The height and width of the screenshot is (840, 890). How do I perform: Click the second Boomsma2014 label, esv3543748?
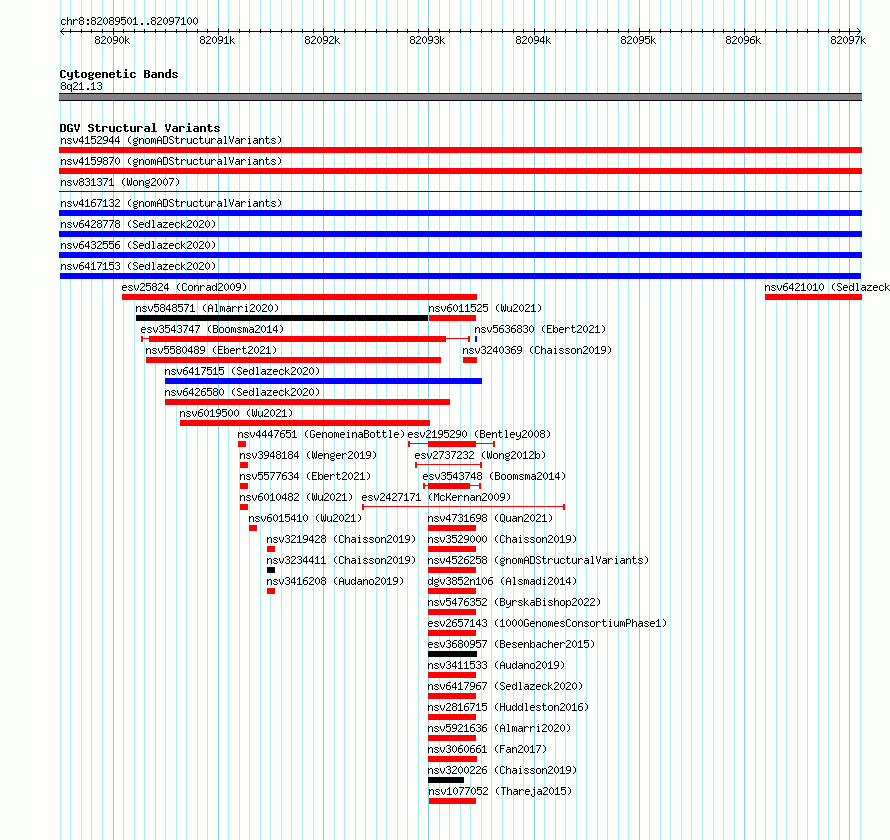tap(494, 476)
